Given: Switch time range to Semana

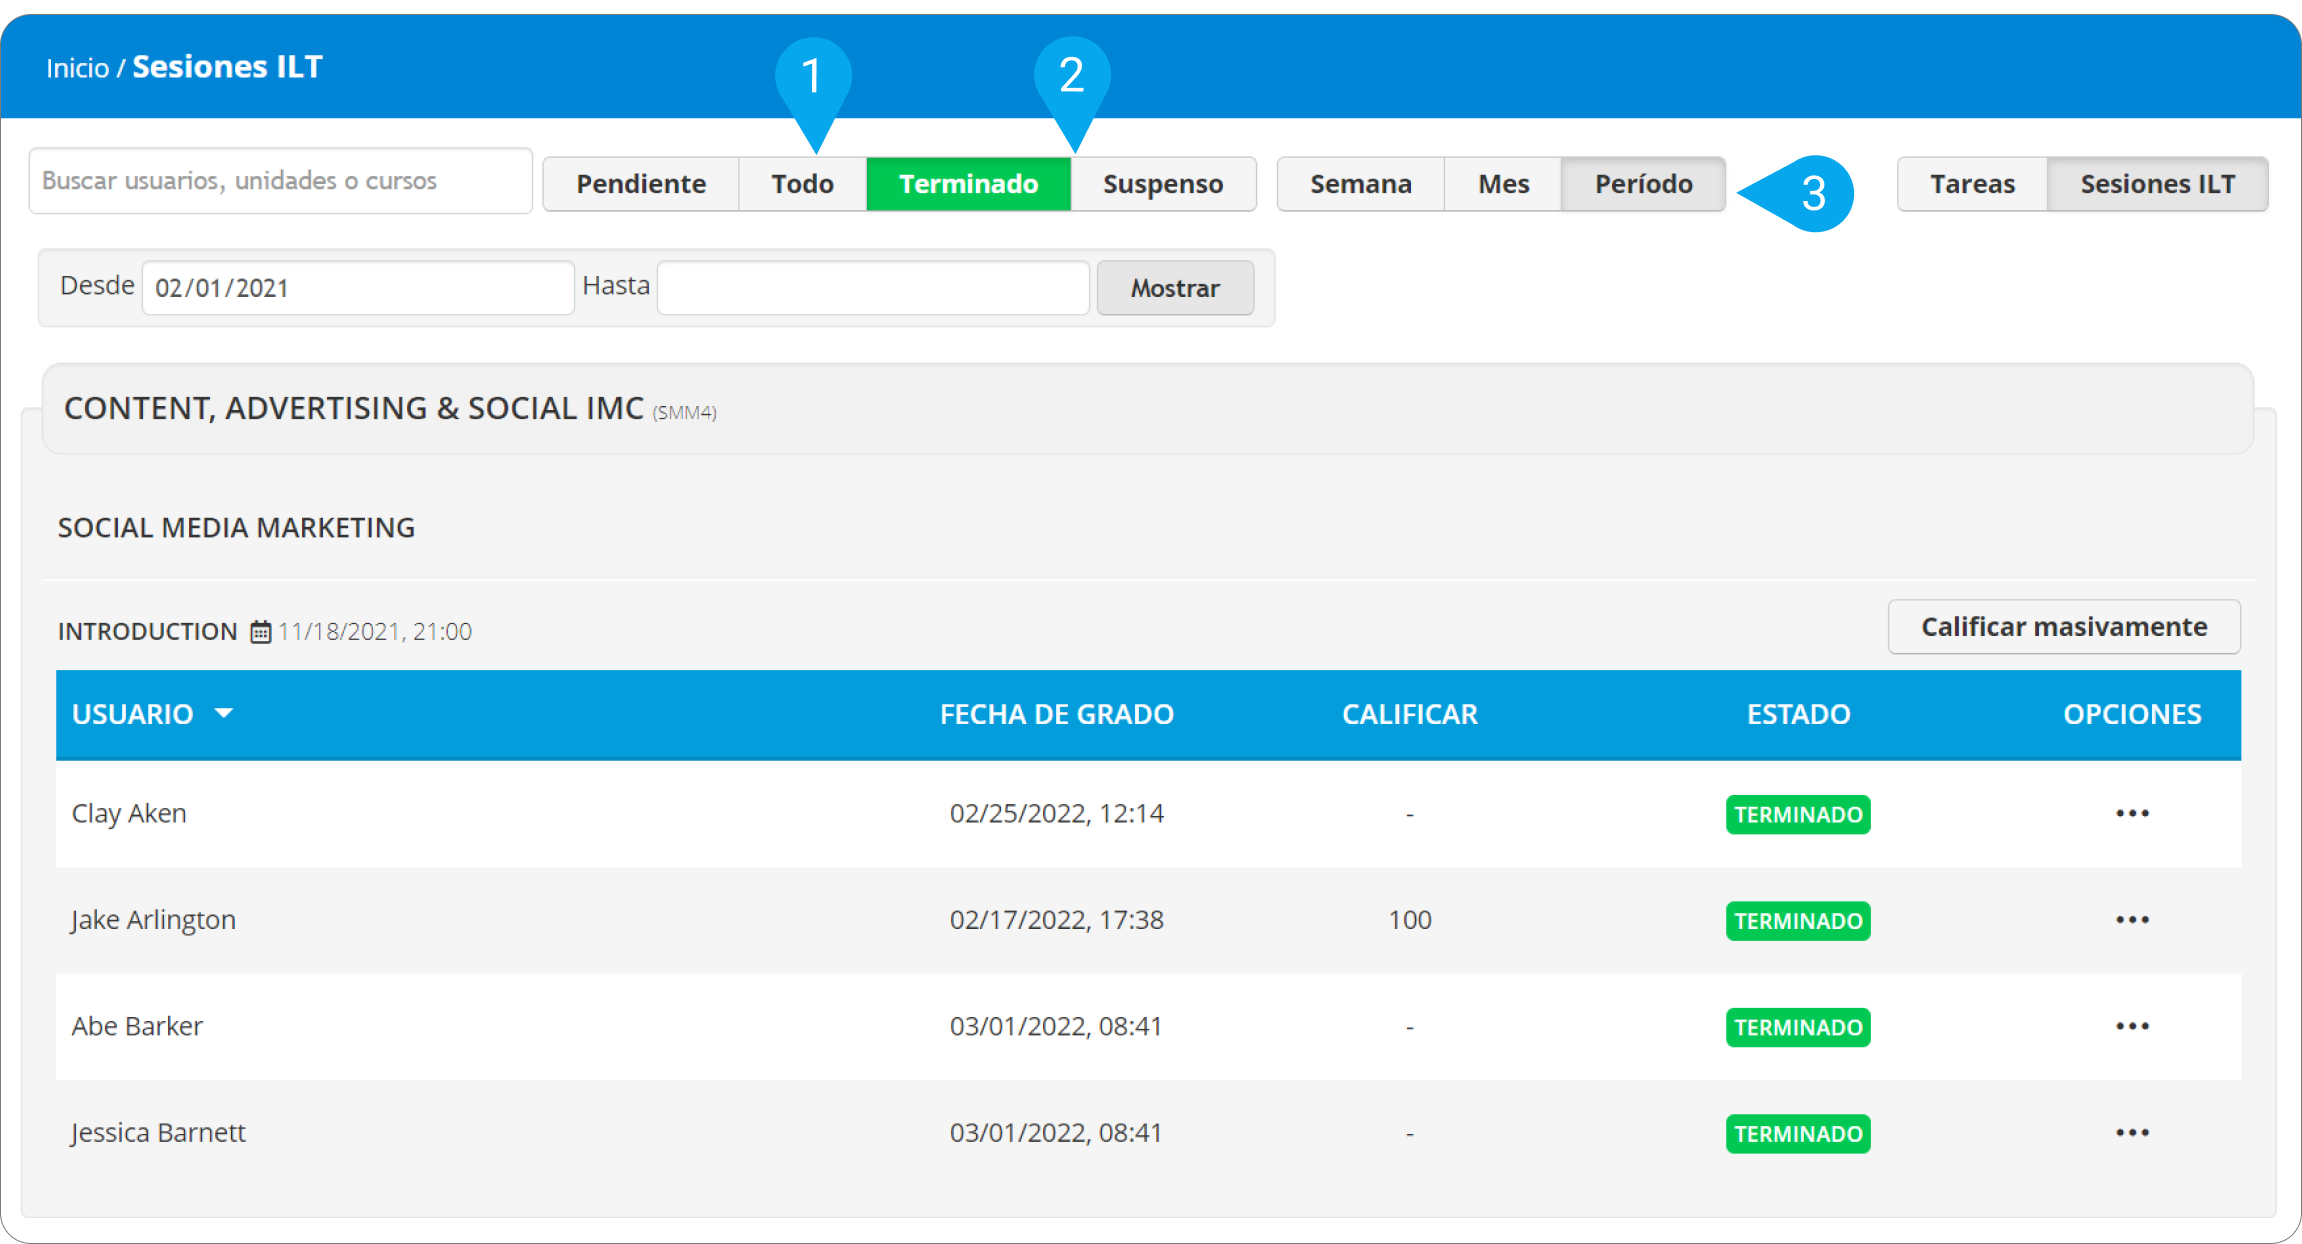Looking at the screenshot, I should click(1361, 184).
